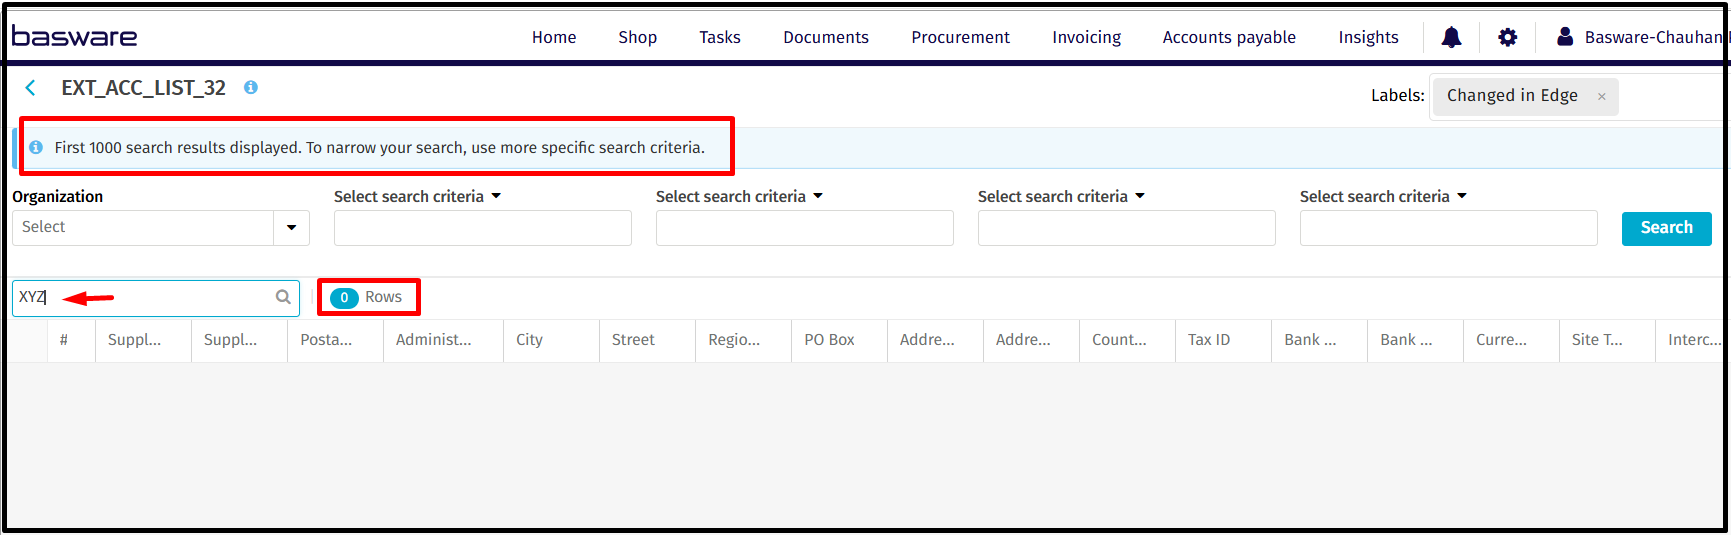This screenshot has height=535, width=1731.
Task: Open the settings gear menu
Action: click(x=1507, y=38)
